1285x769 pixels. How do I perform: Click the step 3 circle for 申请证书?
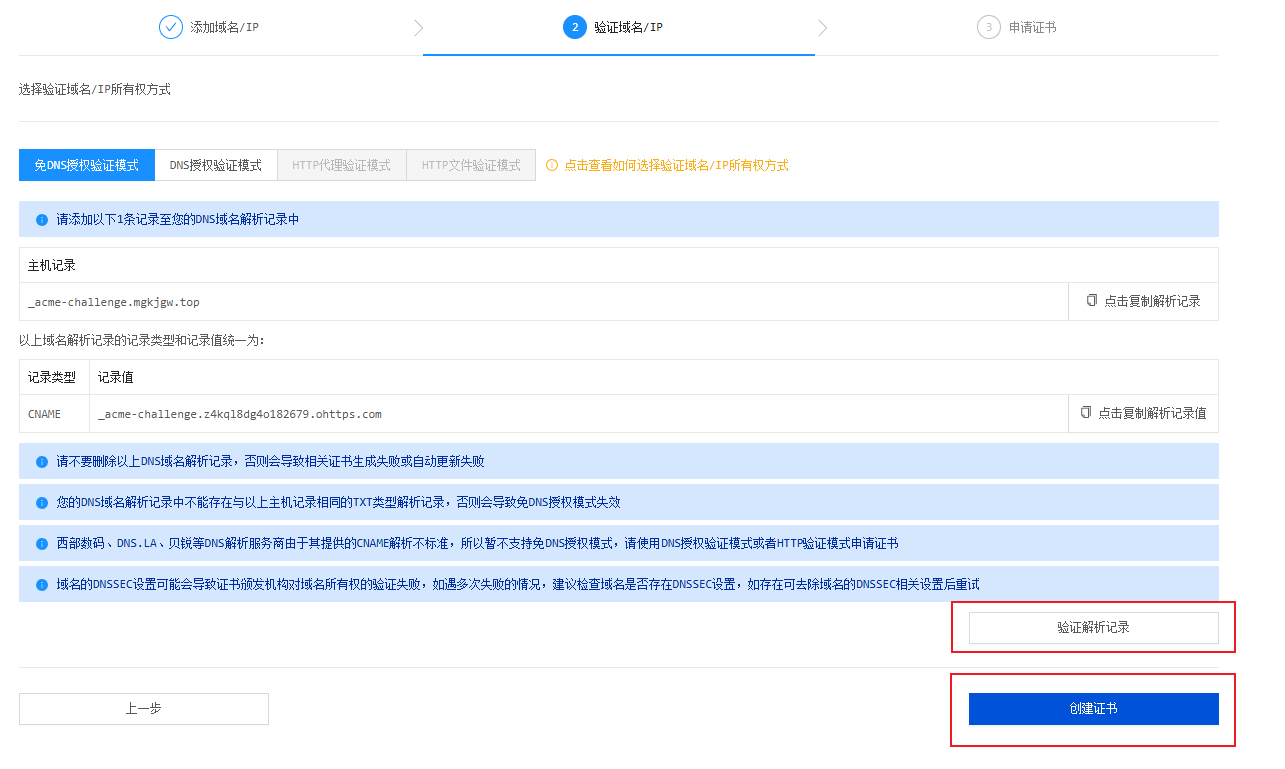(x=988, y=27)
